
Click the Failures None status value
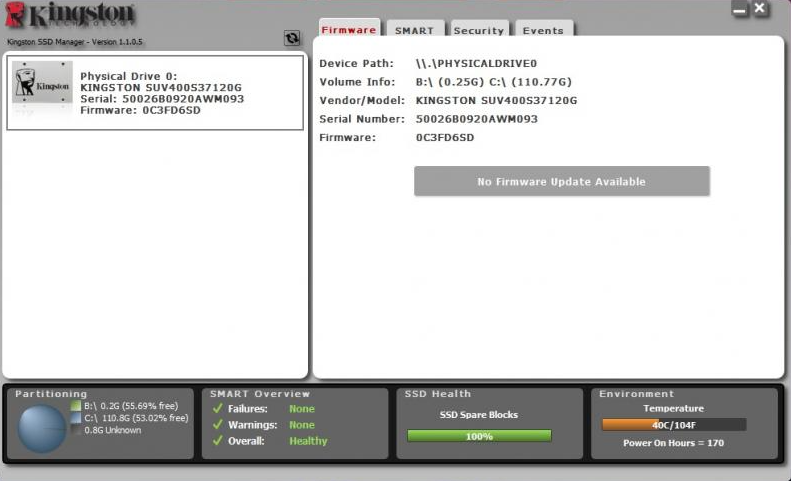(x=302, y=408)
